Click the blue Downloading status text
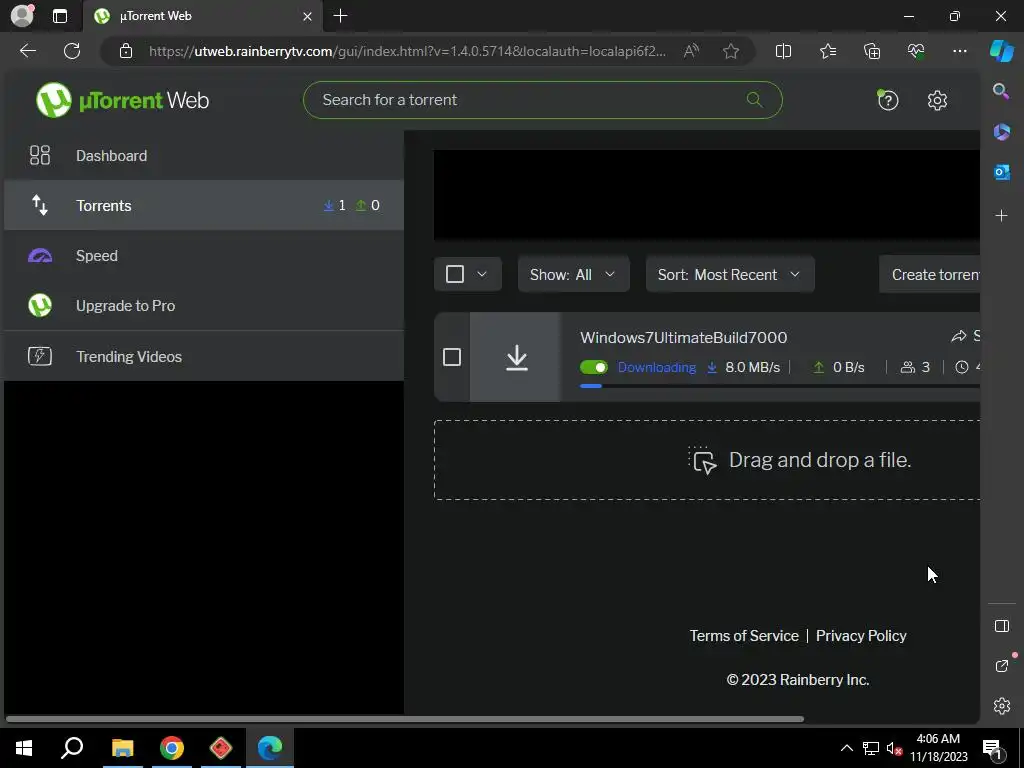This screenshot has width=1024, height=768. (656, 367)
